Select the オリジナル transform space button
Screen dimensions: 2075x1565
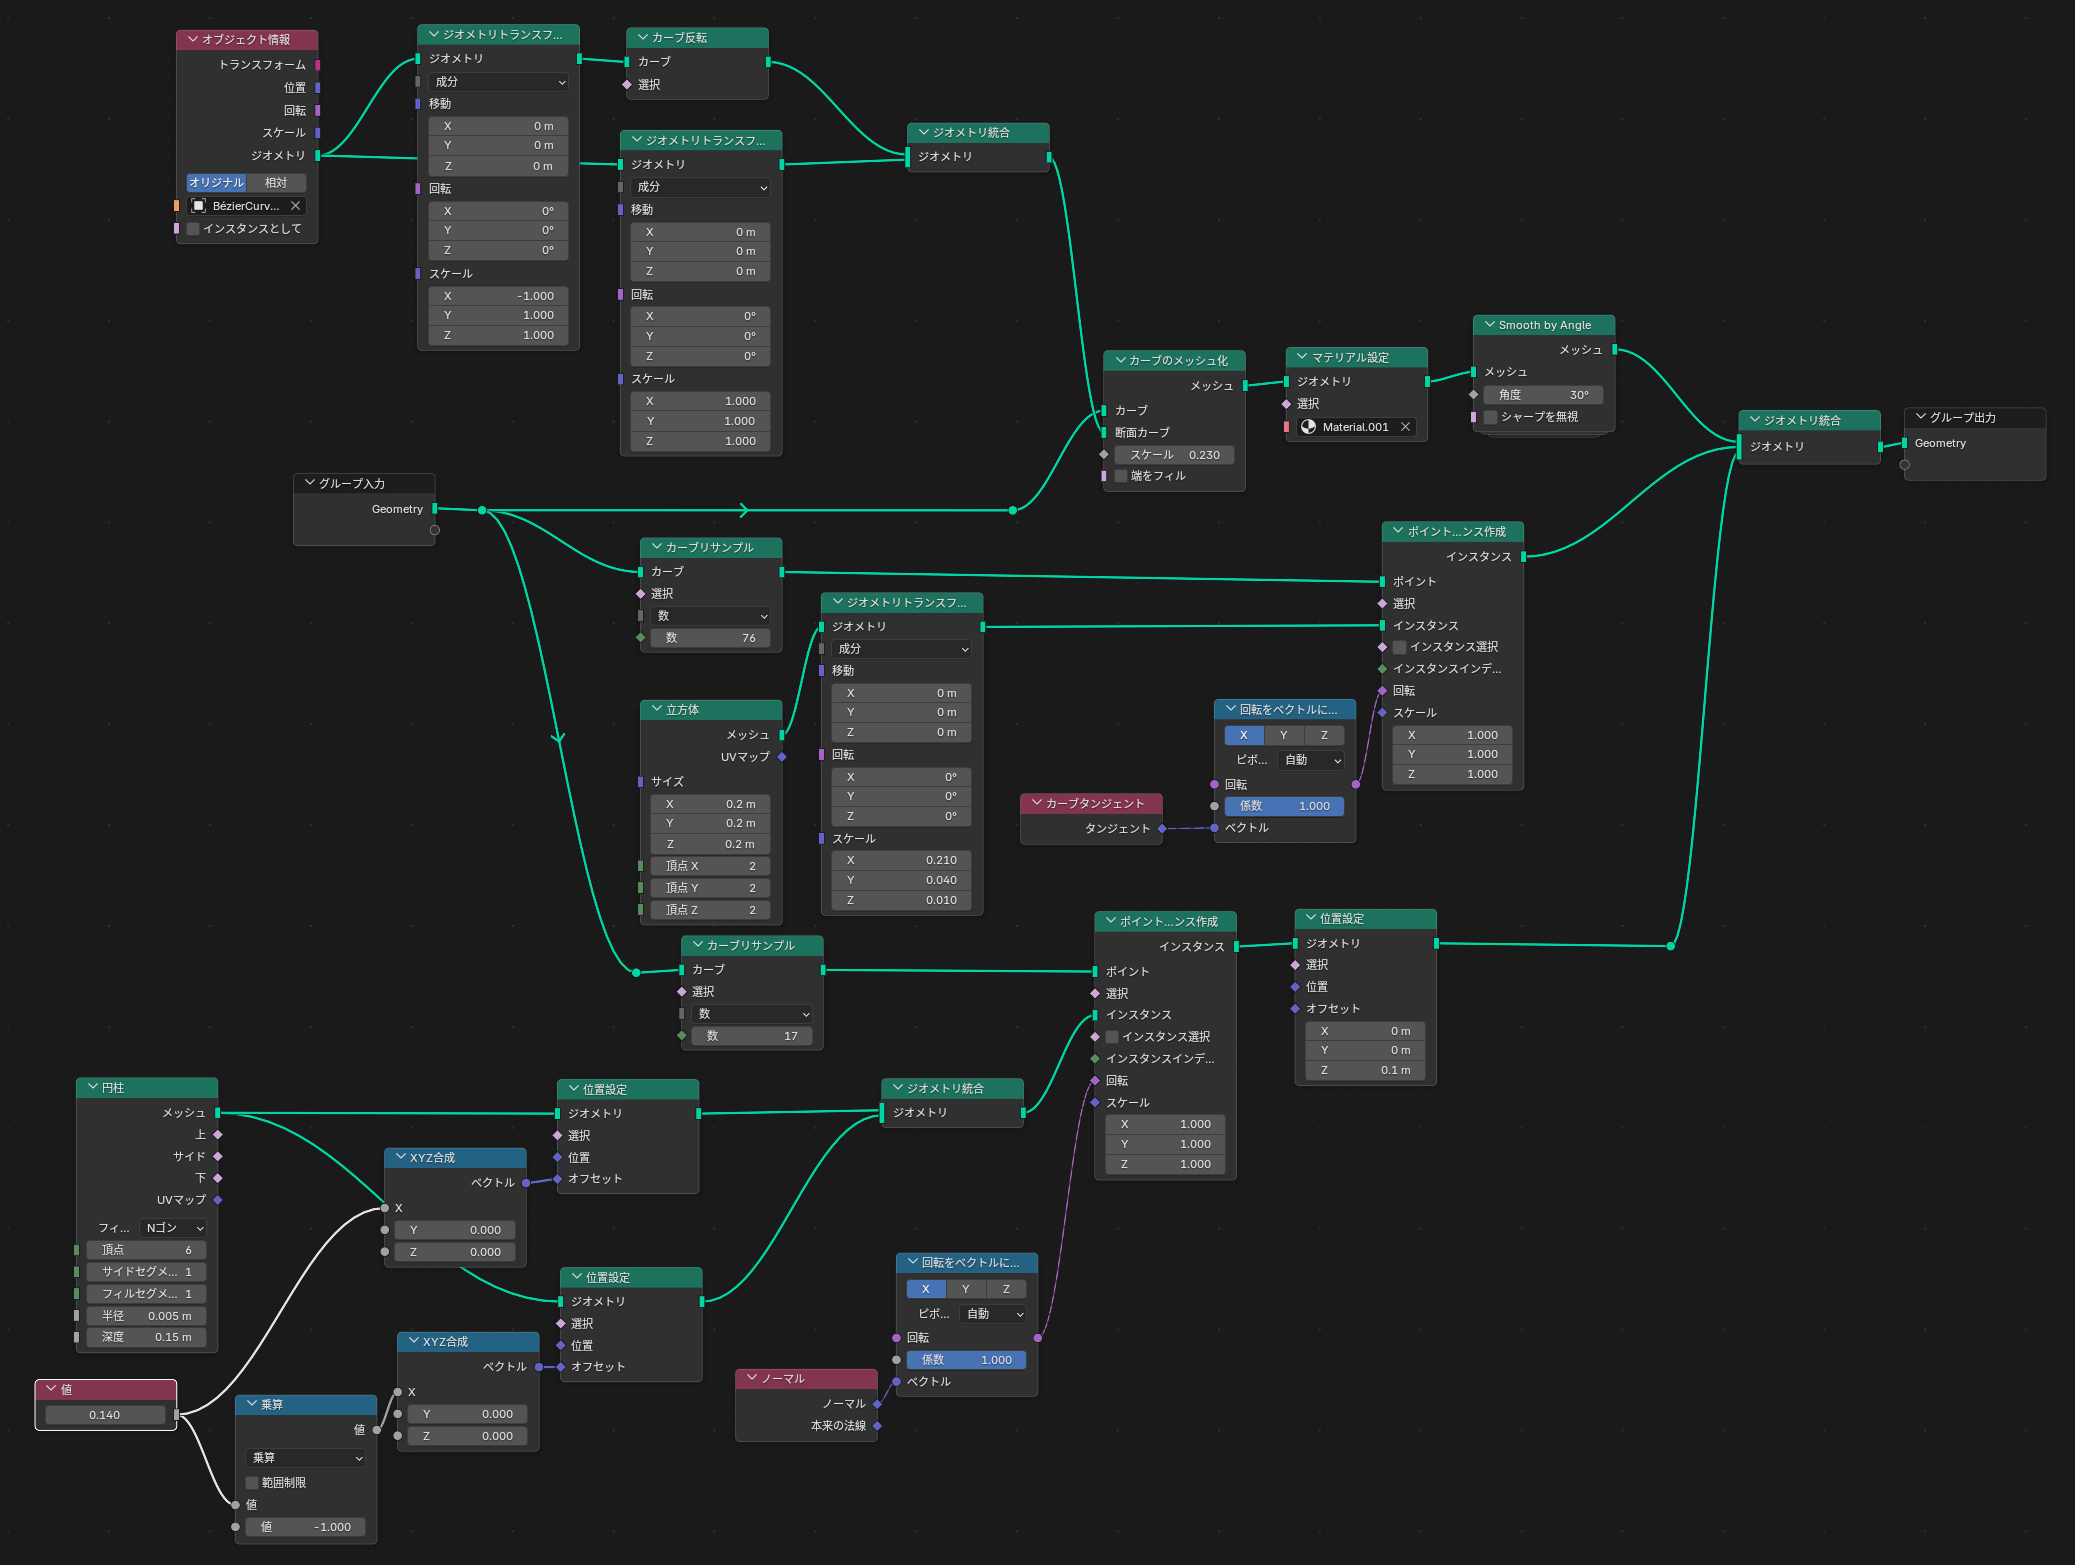[x=217, y=183]
